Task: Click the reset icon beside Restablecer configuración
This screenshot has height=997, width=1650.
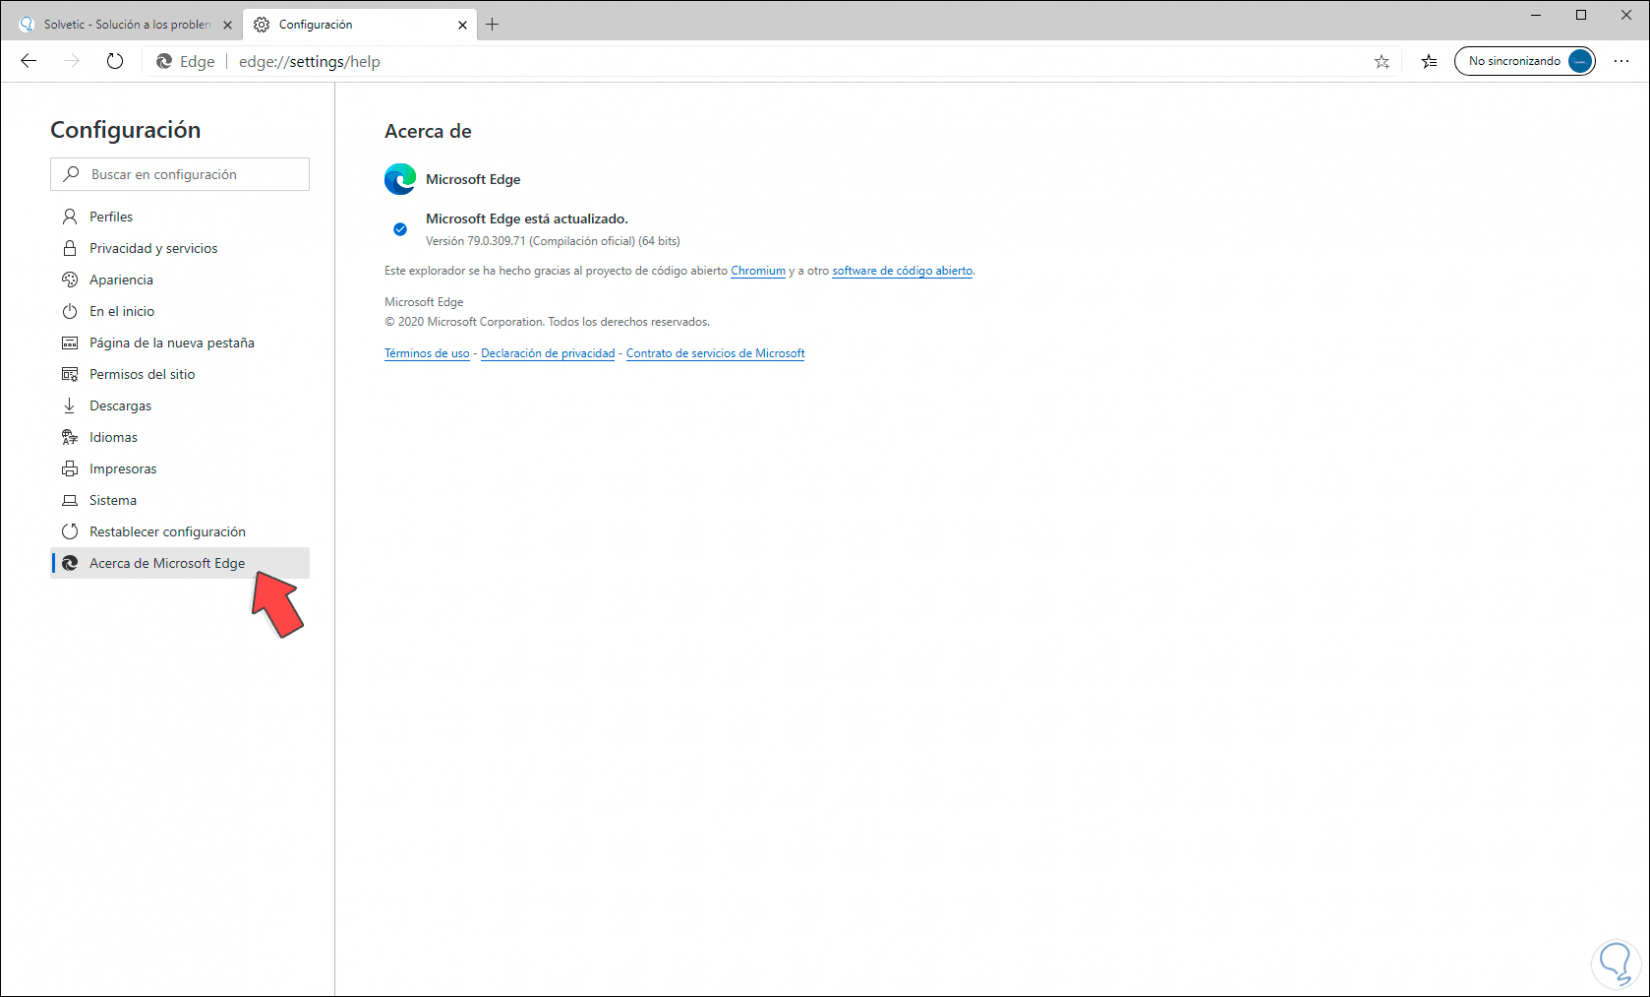Action: pos(70,531)
